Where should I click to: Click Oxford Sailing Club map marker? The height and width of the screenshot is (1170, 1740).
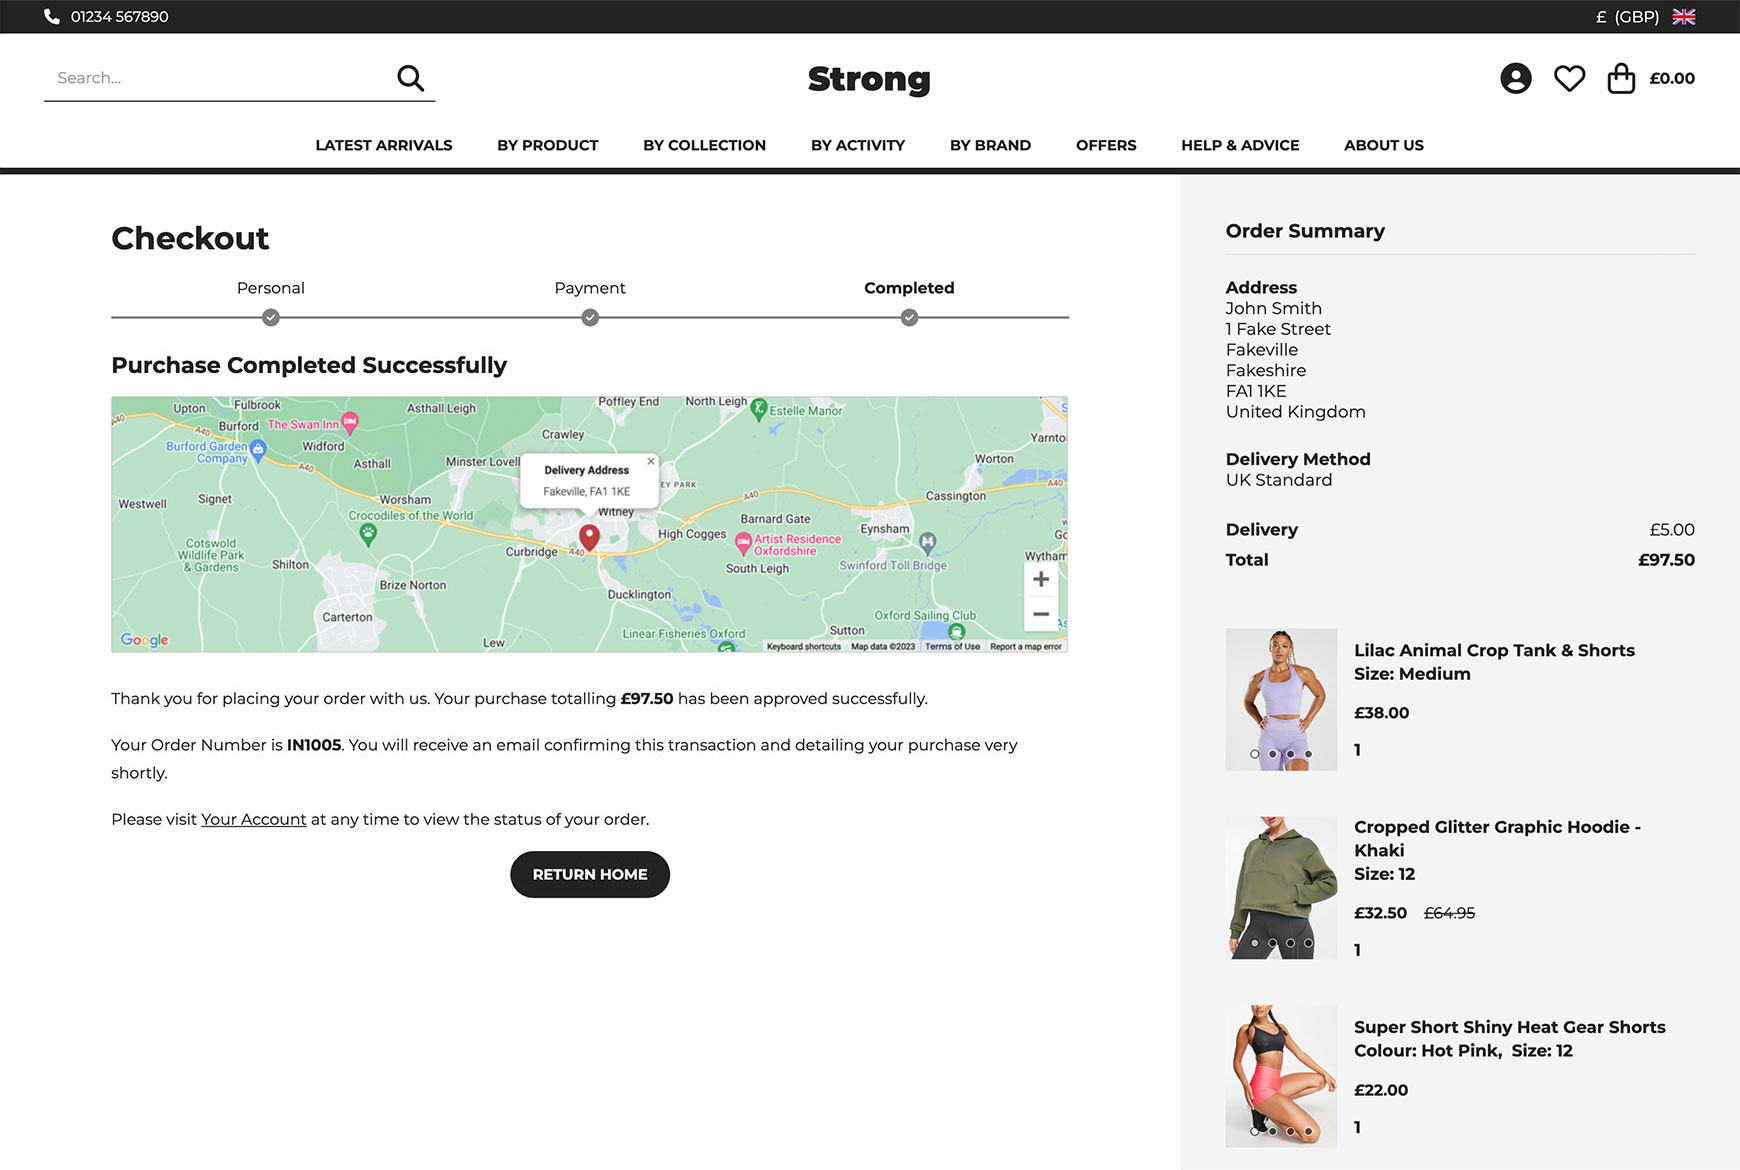(x=957, y=632)
